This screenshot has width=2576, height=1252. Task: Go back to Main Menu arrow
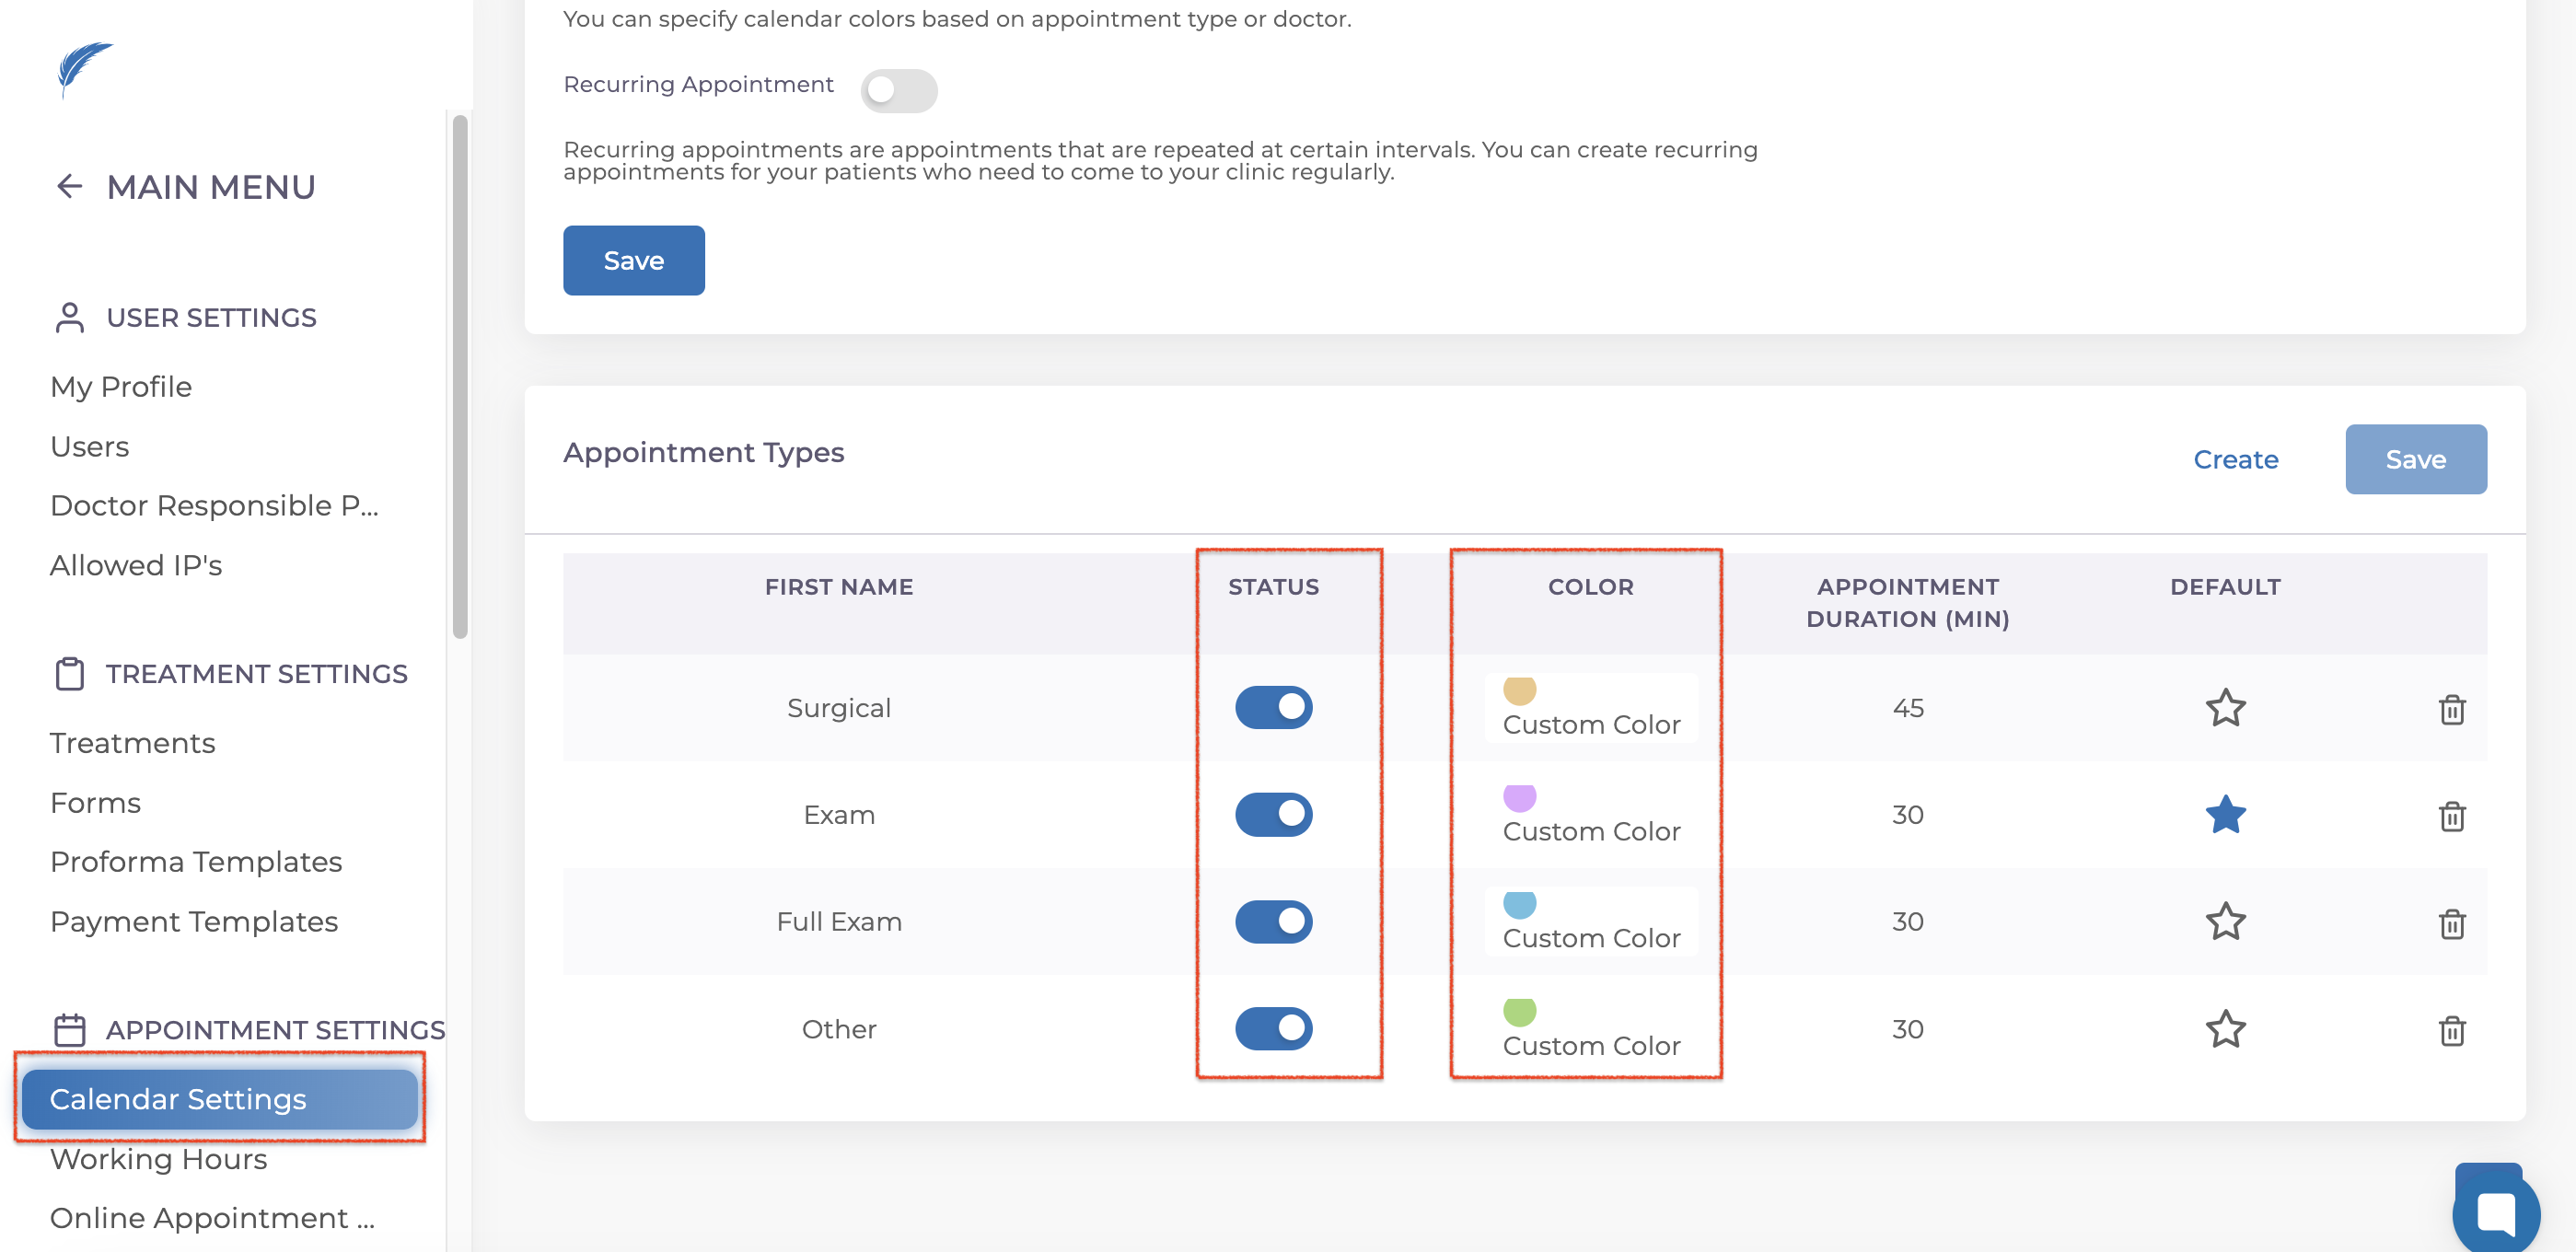(x=69, y=186)
